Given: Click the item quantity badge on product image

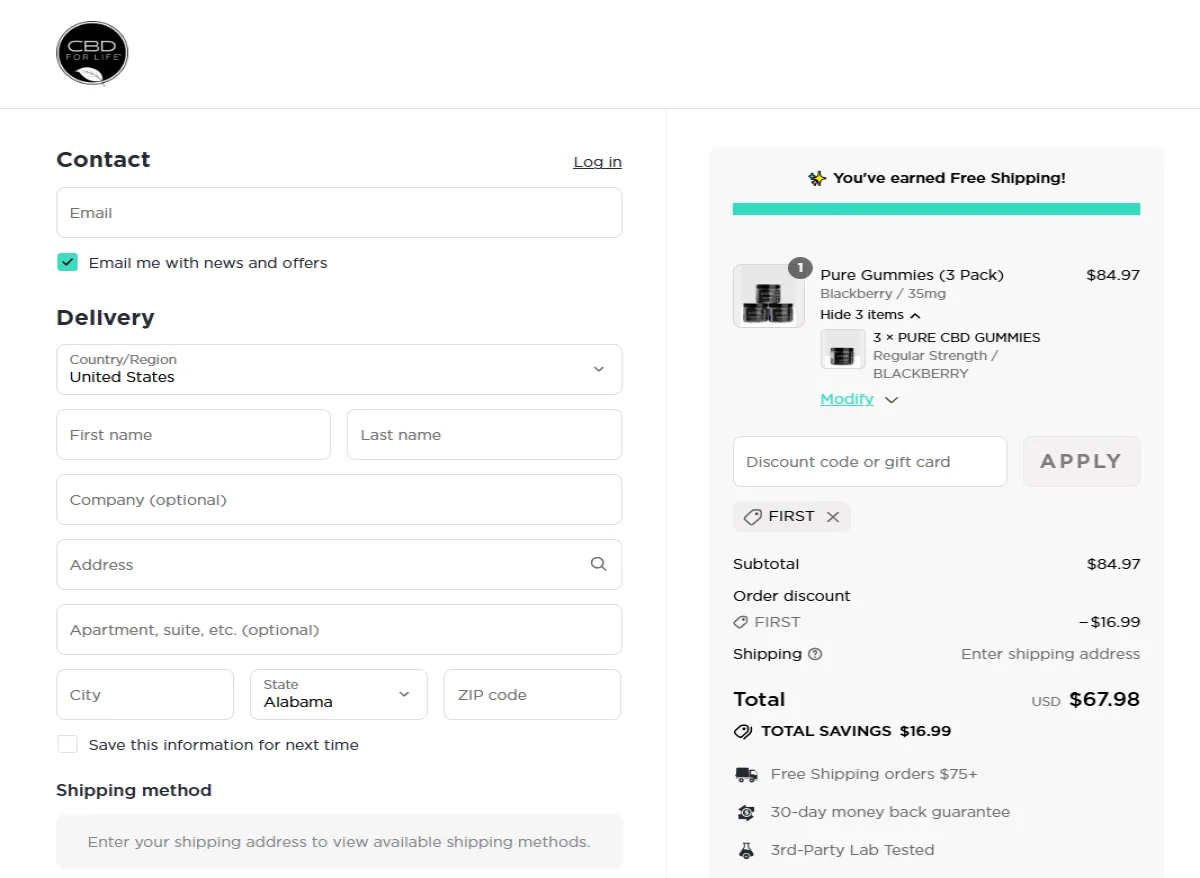Looking at the screenshot, I should click(x=800, y=268).
